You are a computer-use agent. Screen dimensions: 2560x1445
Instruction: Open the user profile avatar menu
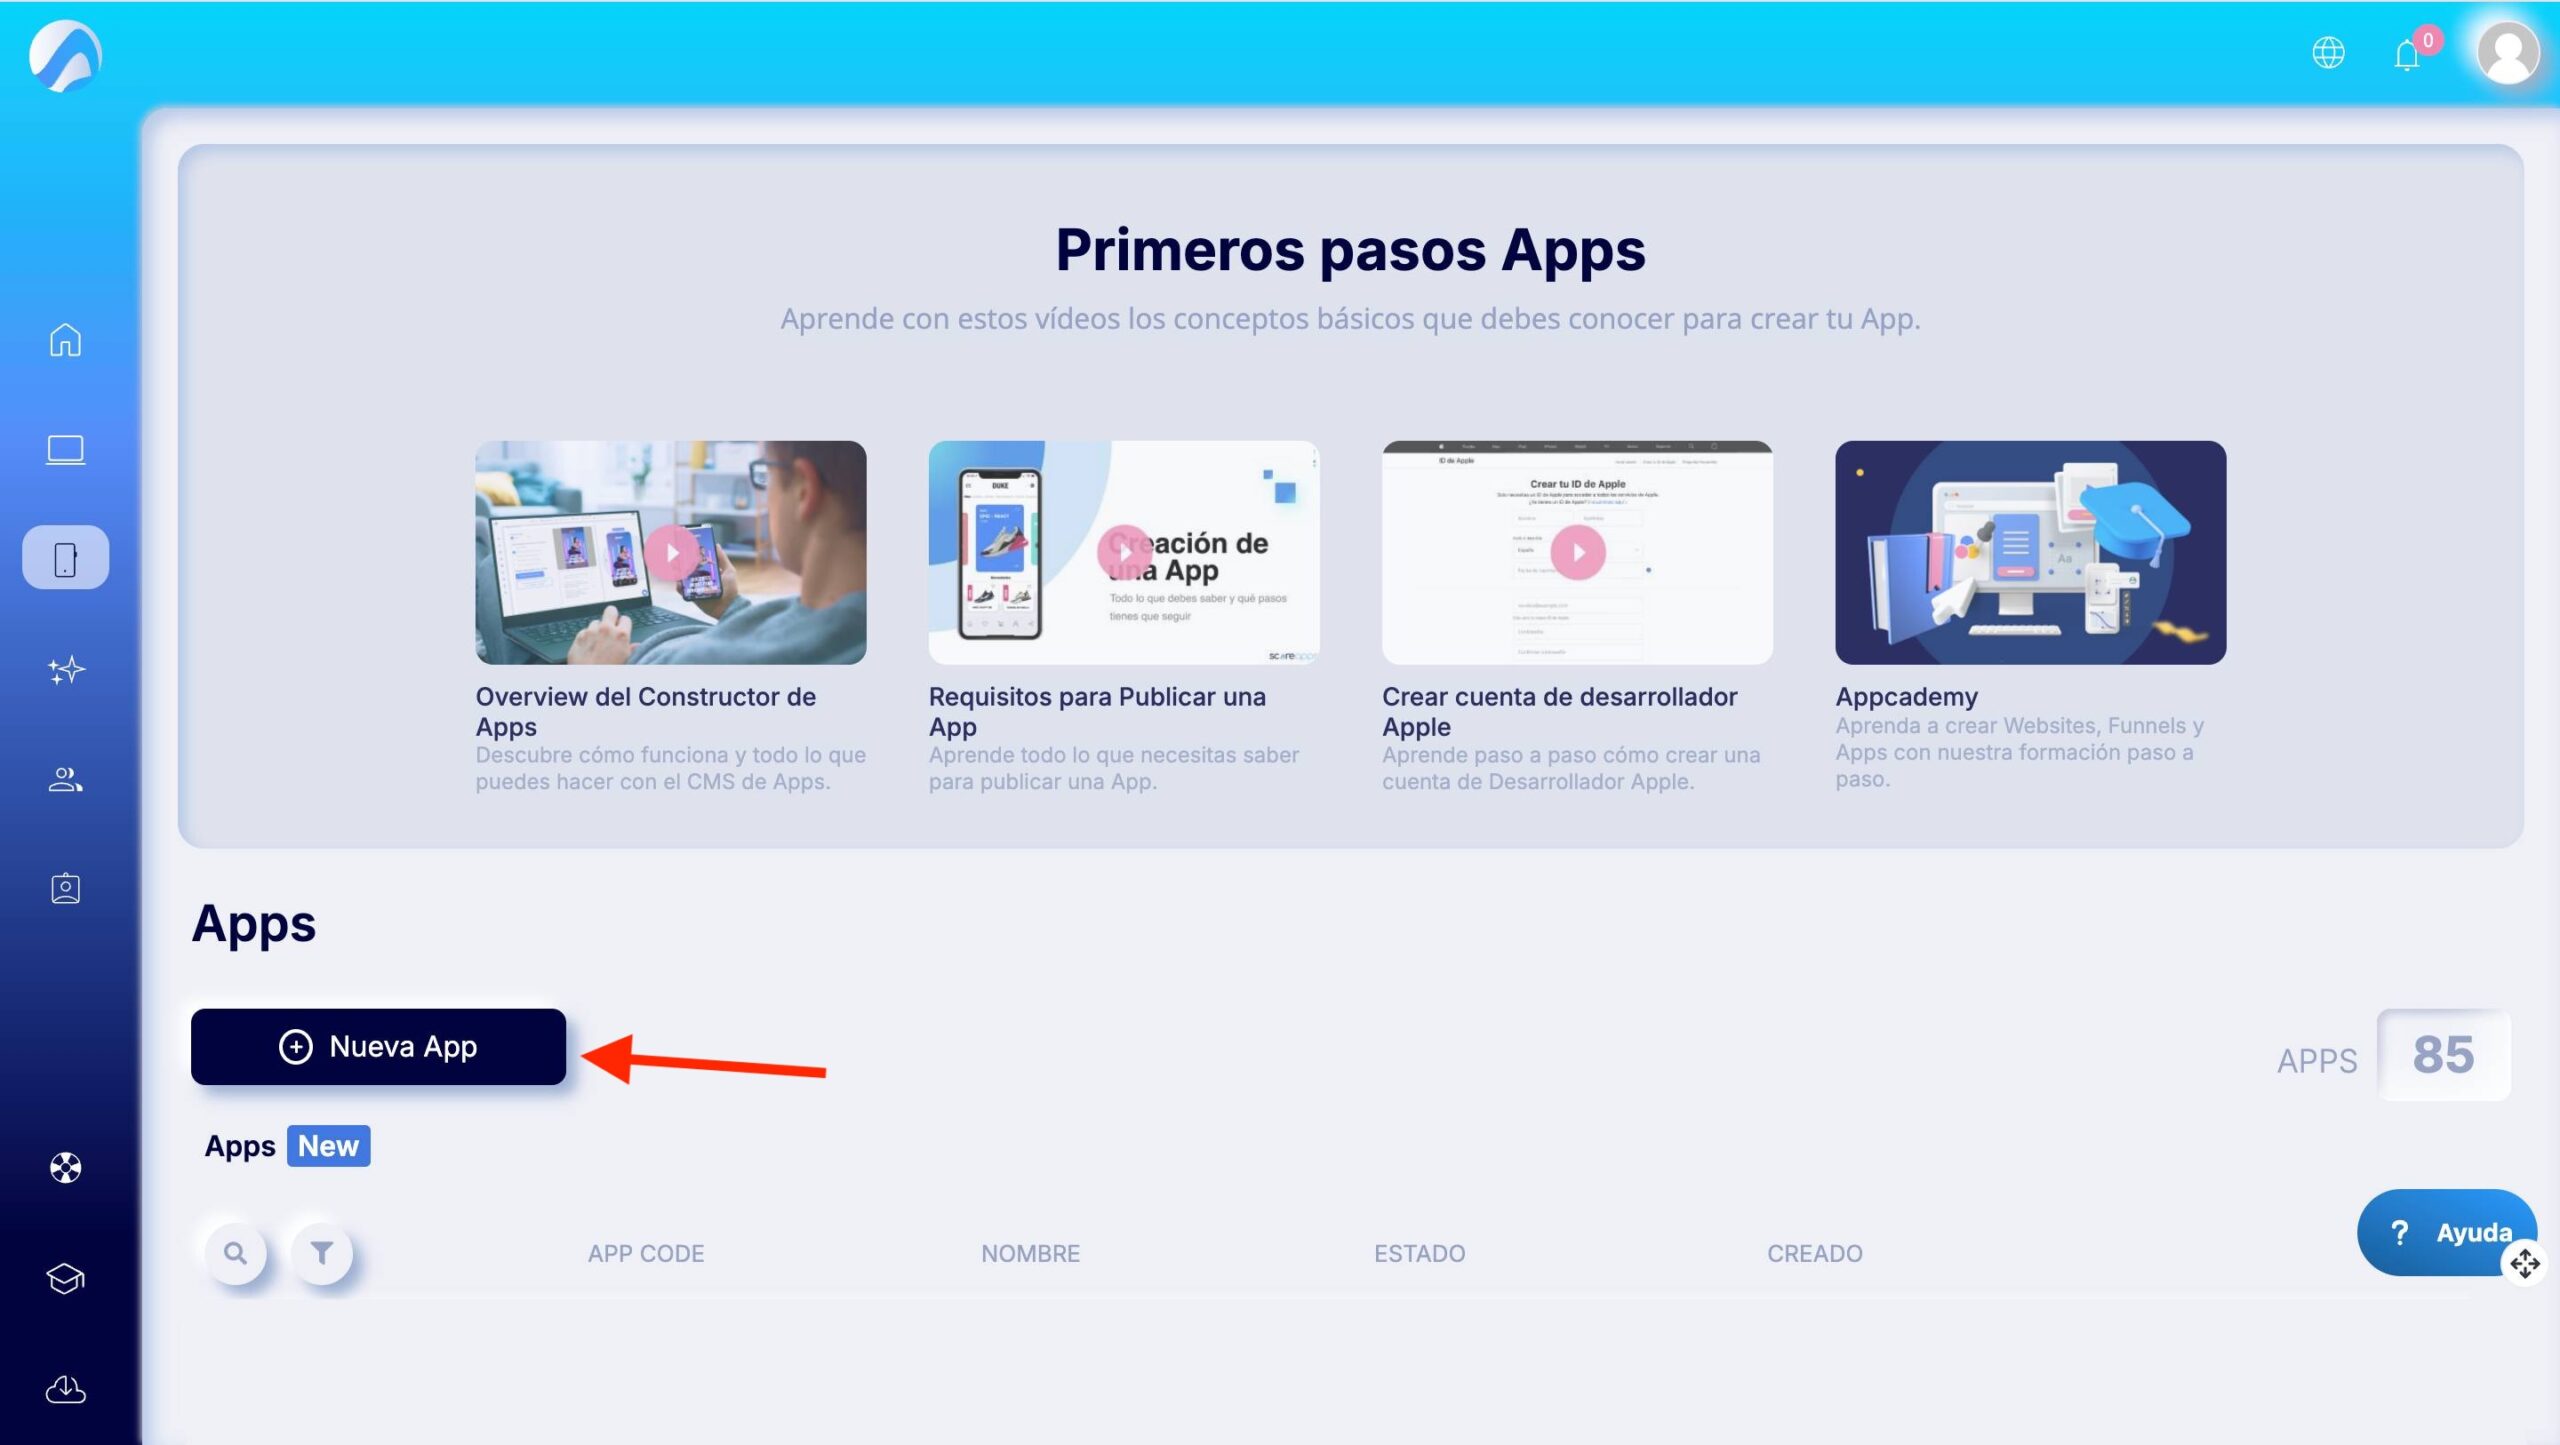[x=2507, y=52]
